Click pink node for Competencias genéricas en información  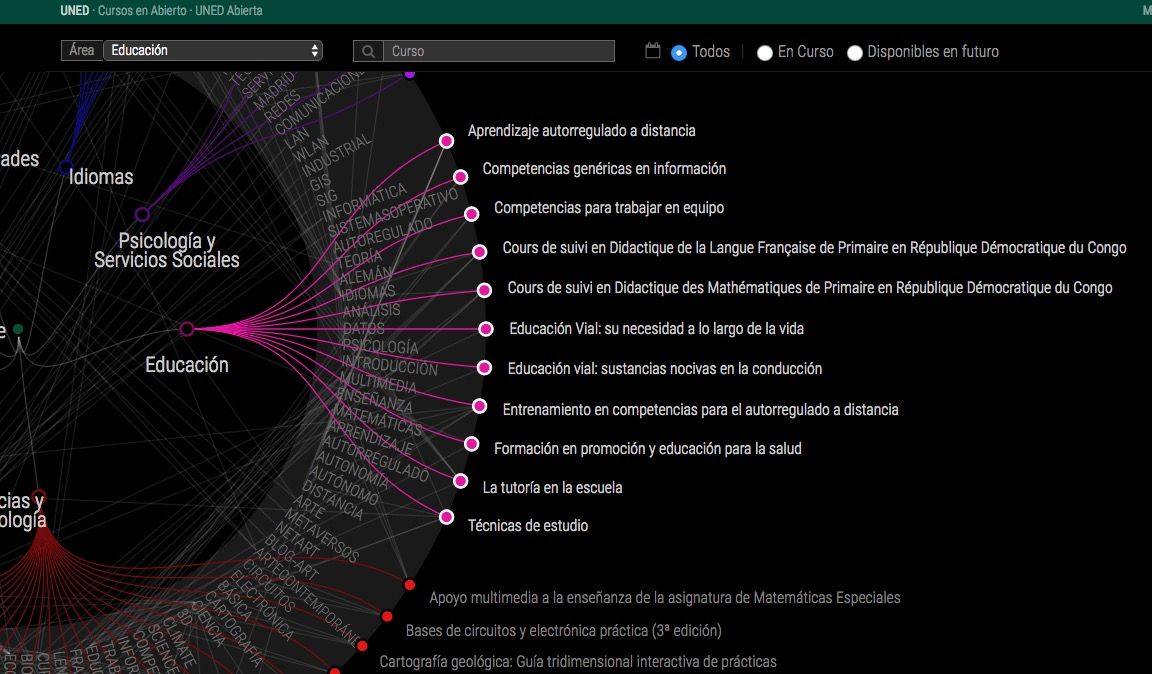tap(461, 176)
